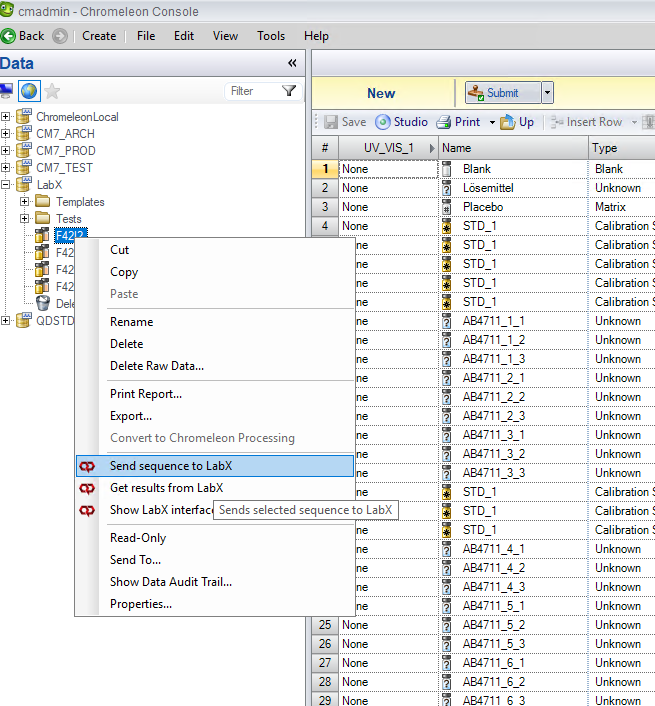655x706 pixels.
Task: Choose Export from context menu
Action: (x=215, y=416)
